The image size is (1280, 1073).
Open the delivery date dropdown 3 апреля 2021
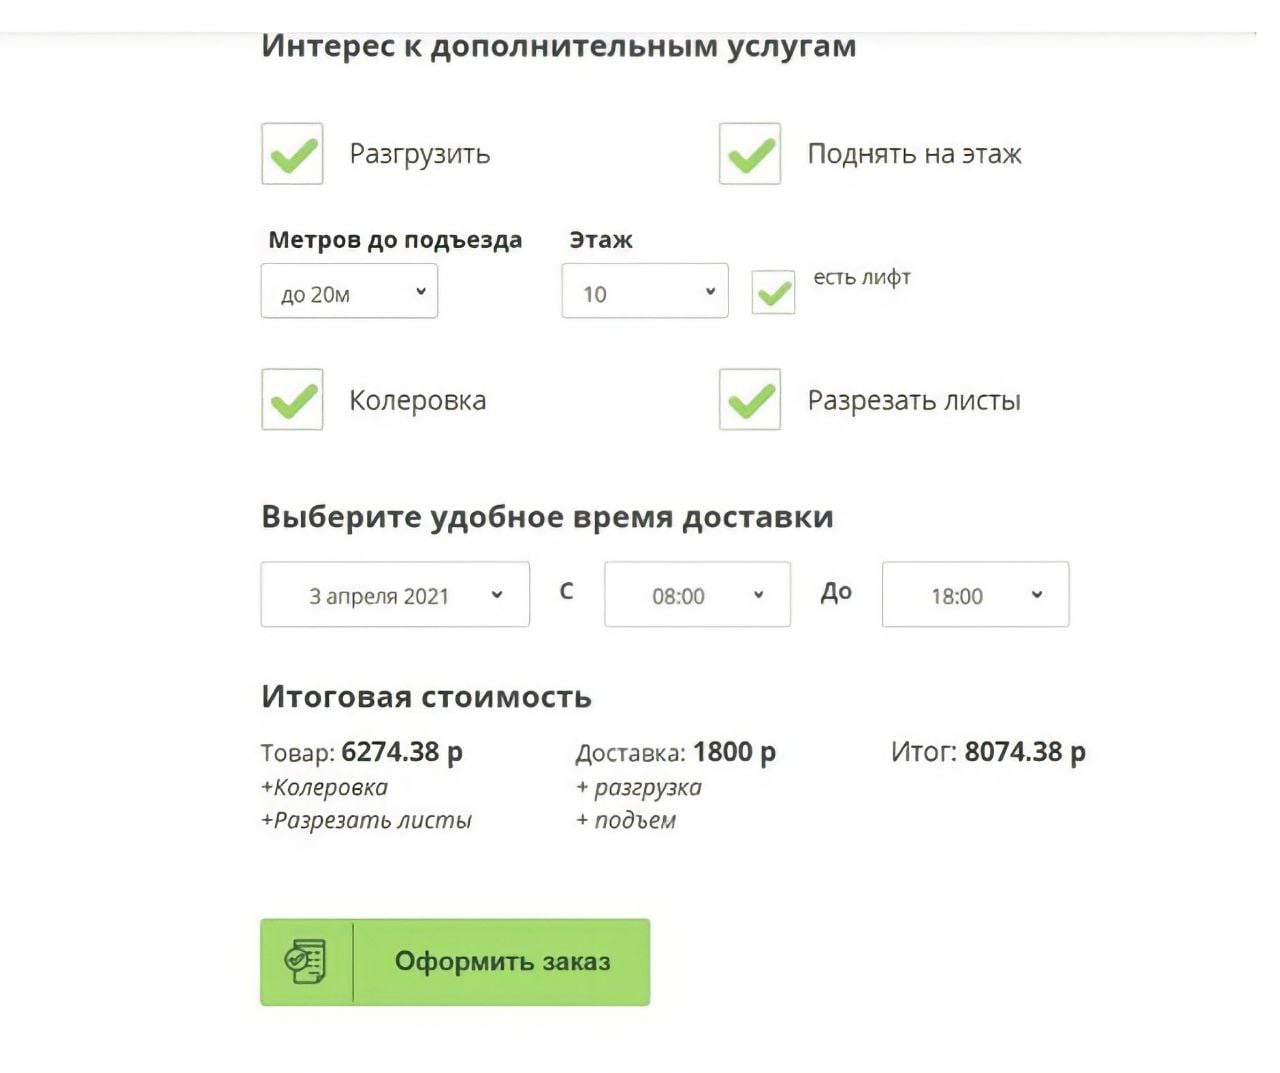[395, 594]
